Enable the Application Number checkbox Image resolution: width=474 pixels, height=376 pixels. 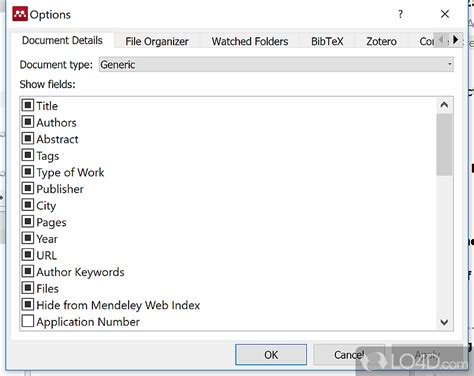28,321
